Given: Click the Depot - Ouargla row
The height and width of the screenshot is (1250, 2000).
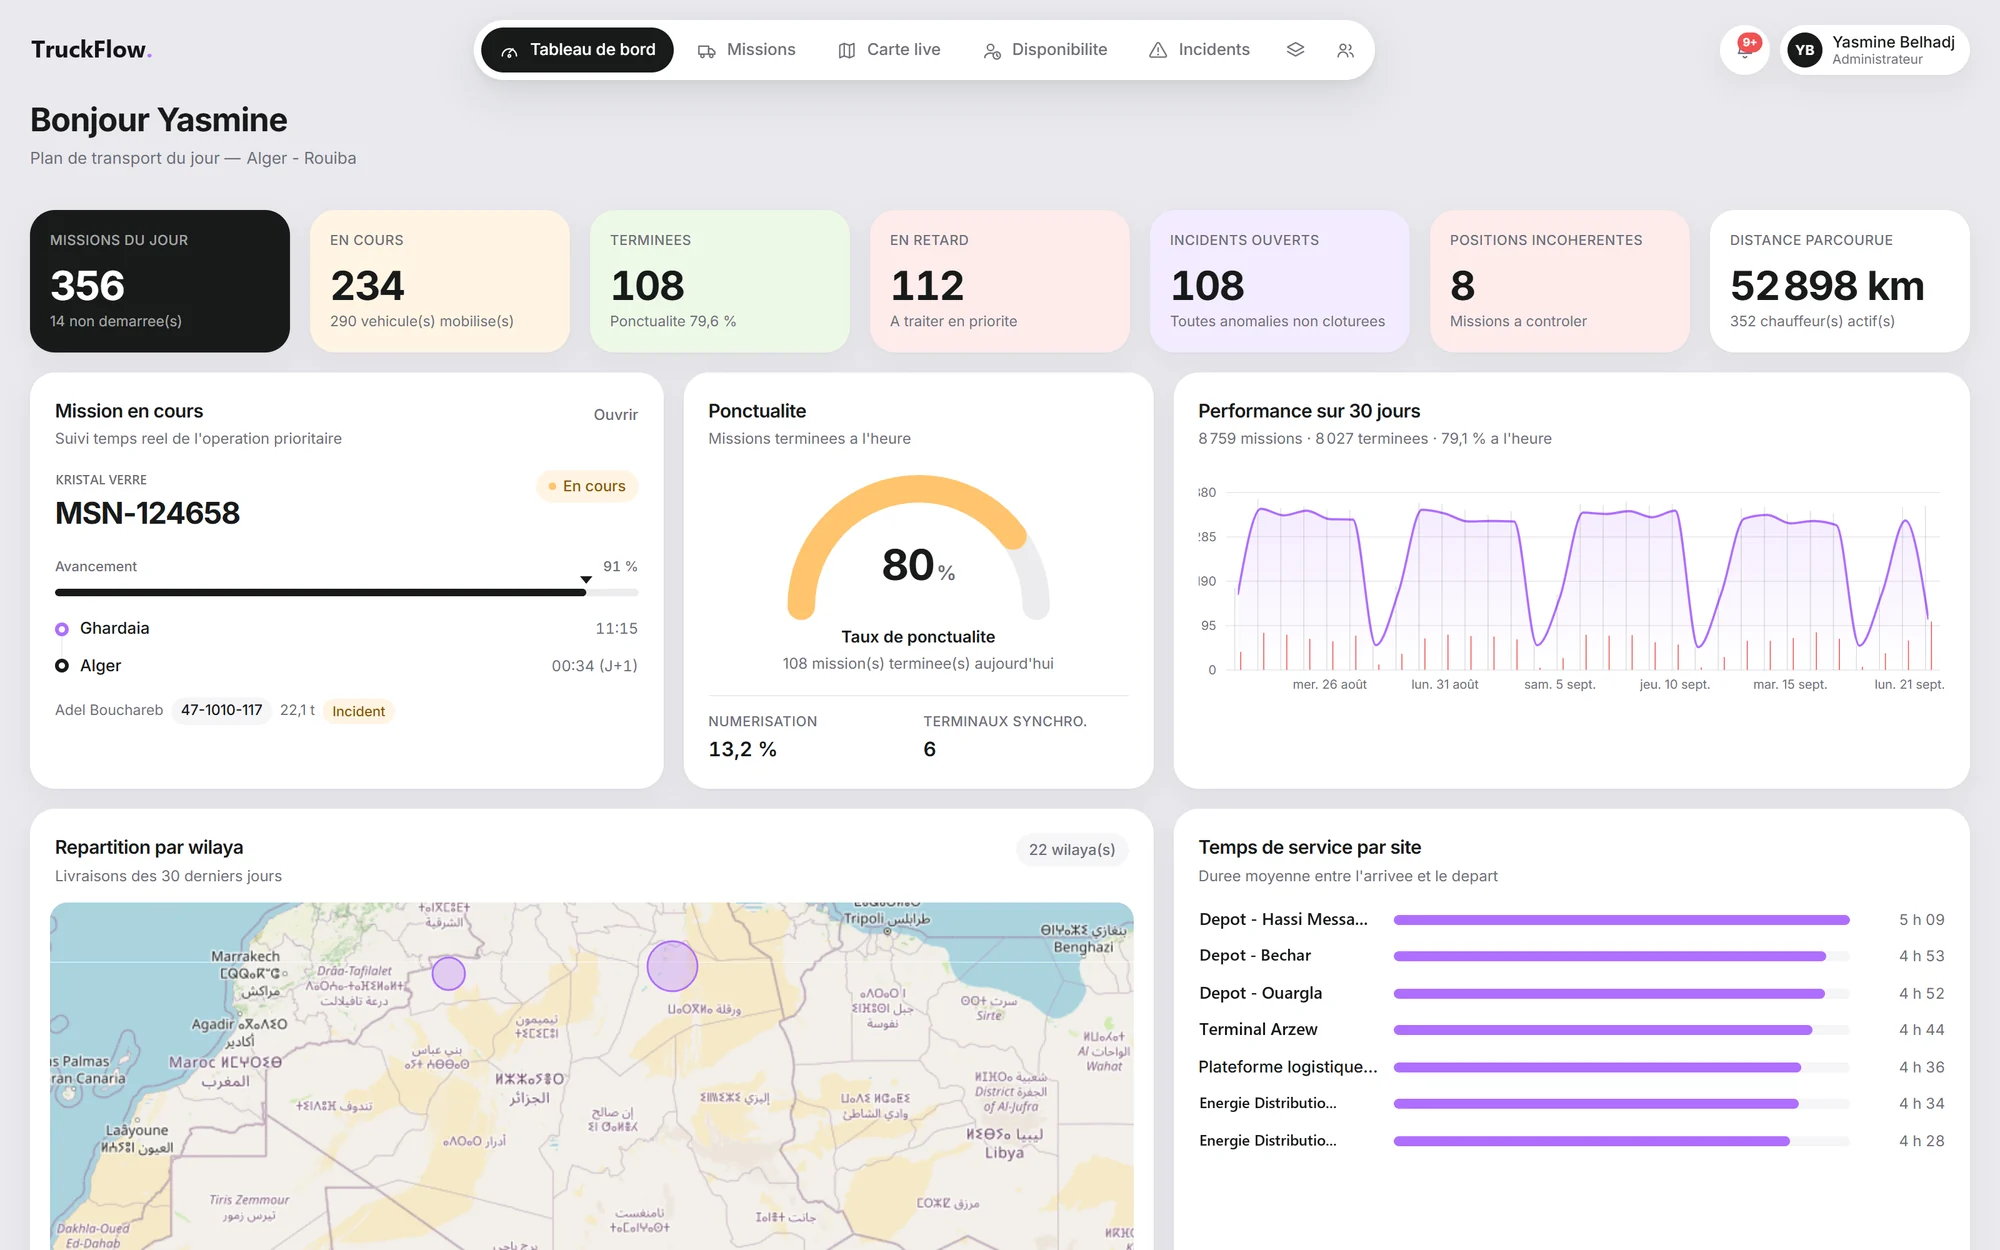Looking at the screenshot, I should (1571, 993).
